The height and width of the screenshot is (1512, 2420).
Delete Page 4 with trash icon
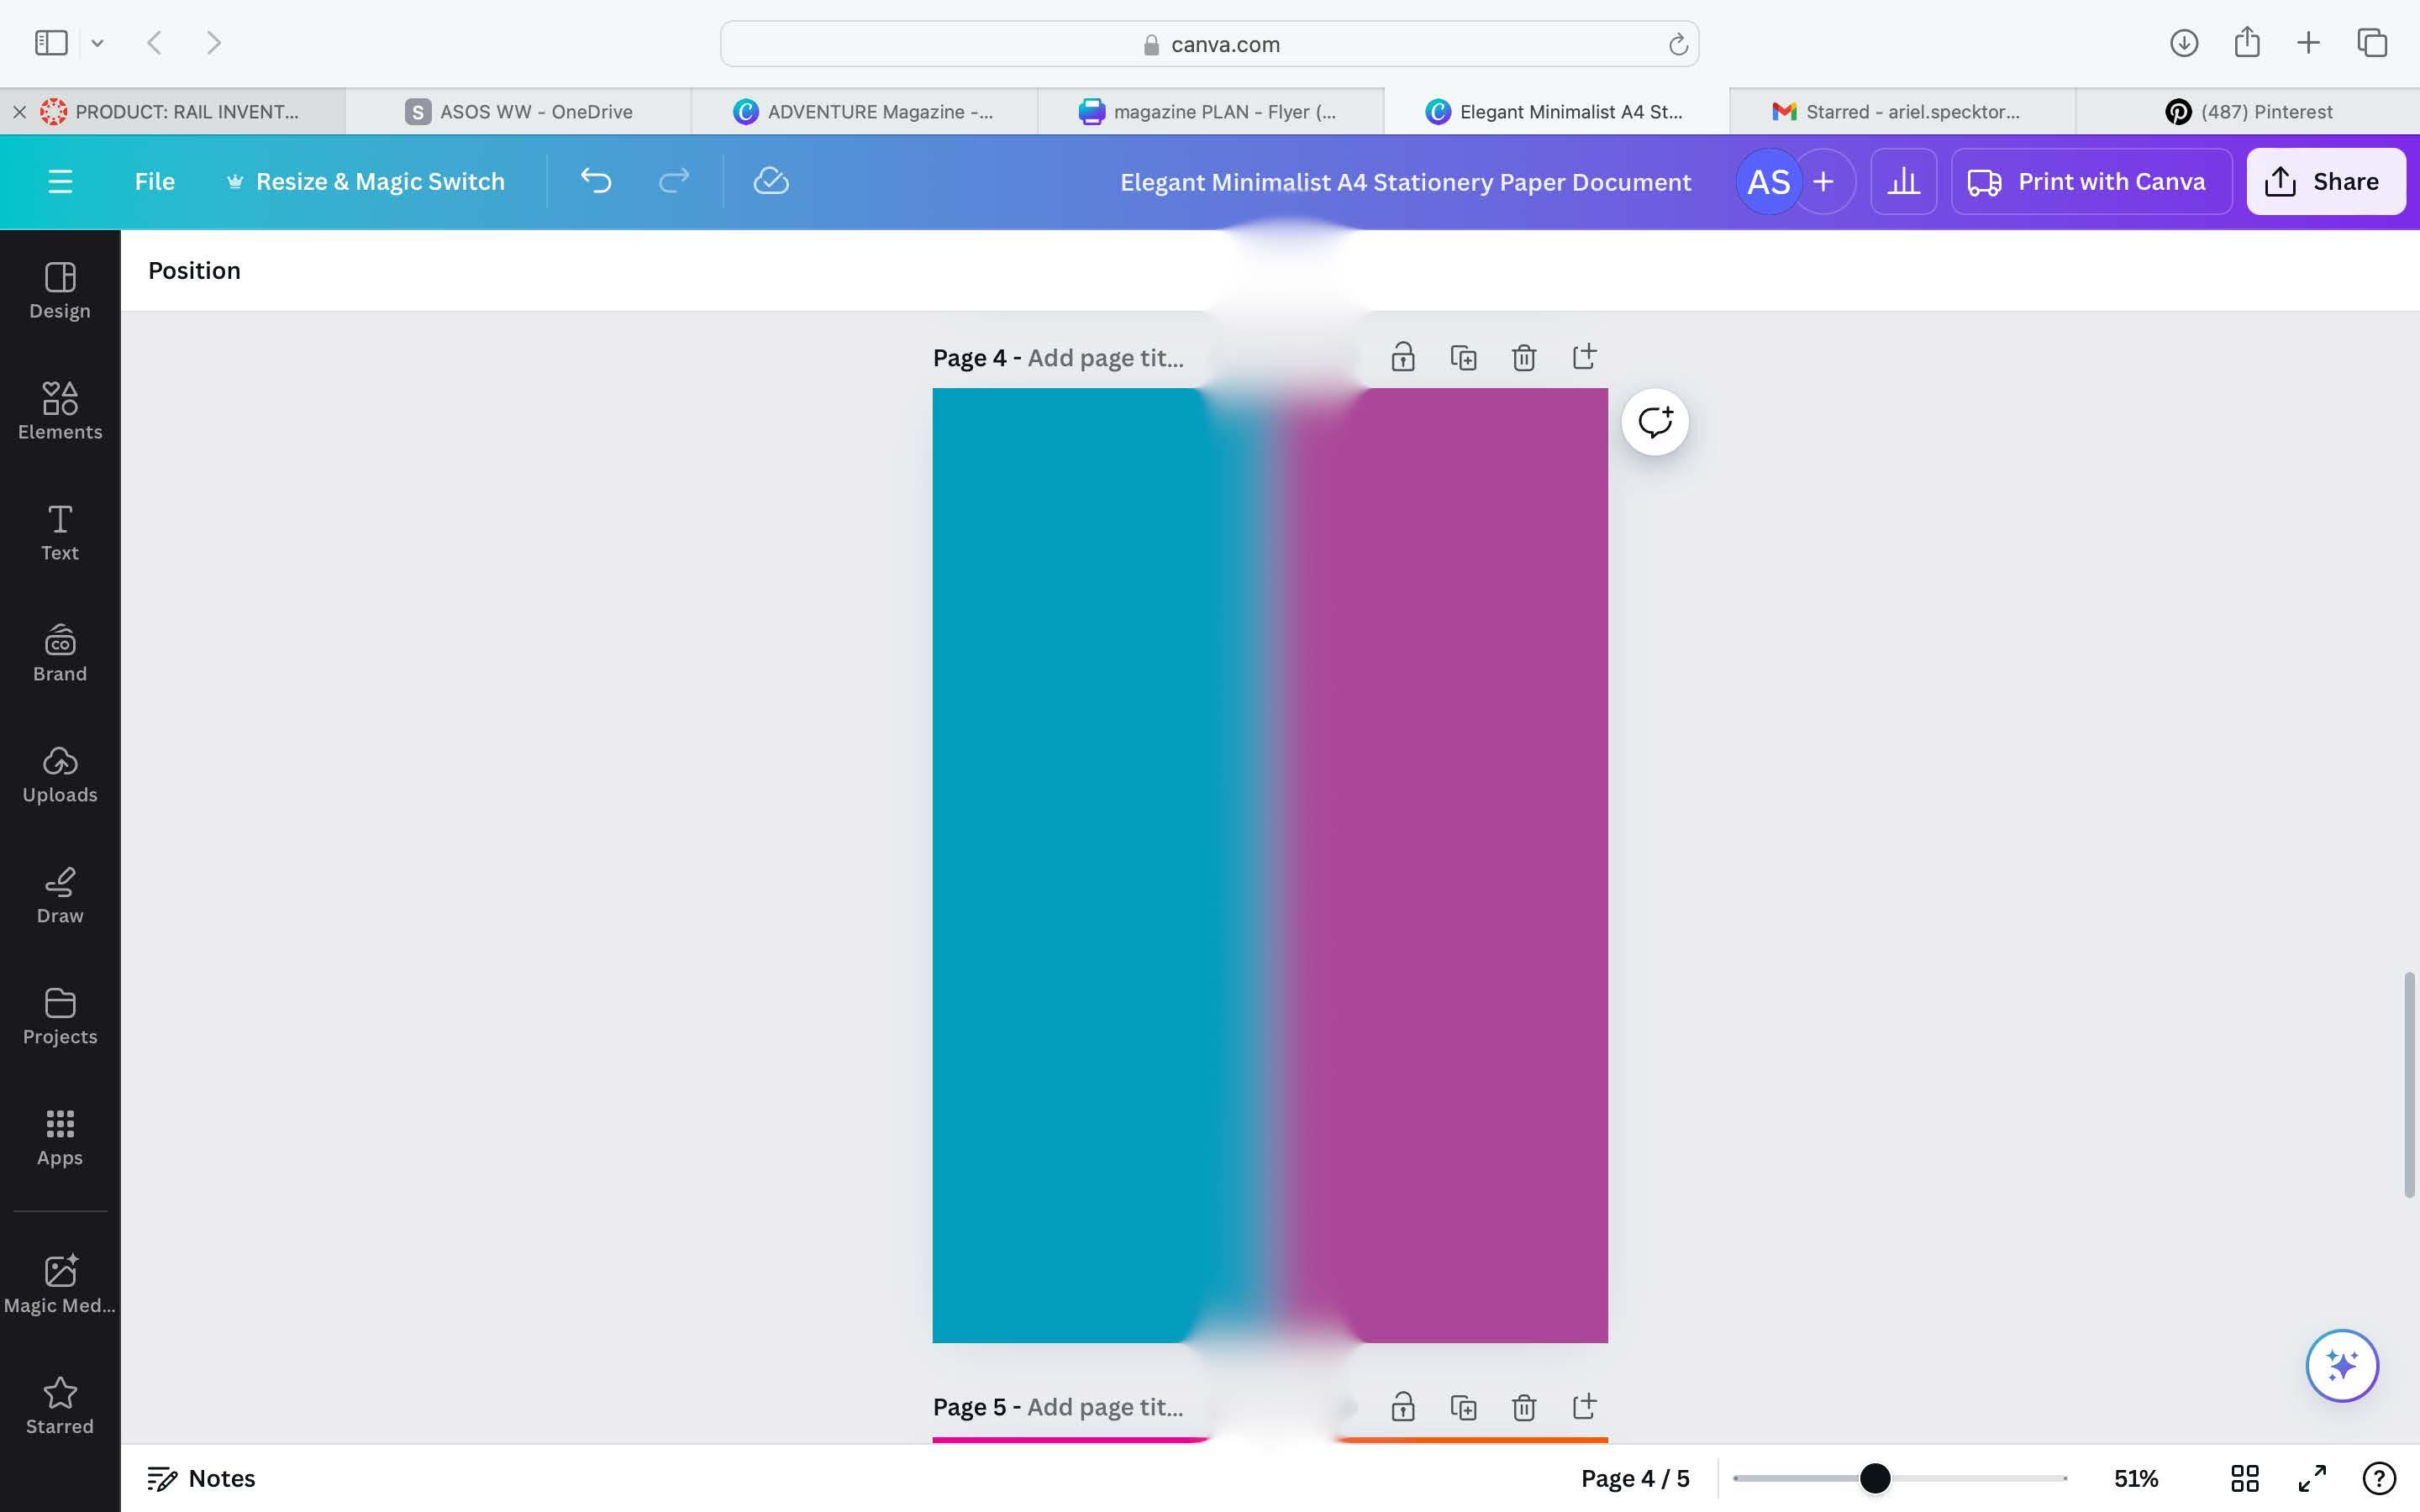click(x=1523, y=357)
